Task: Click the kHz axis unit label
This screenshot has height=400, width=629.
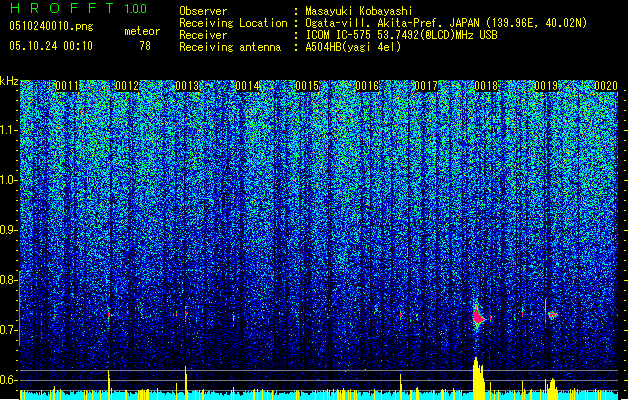Action: pyautogui.click(x=9, y=81)
